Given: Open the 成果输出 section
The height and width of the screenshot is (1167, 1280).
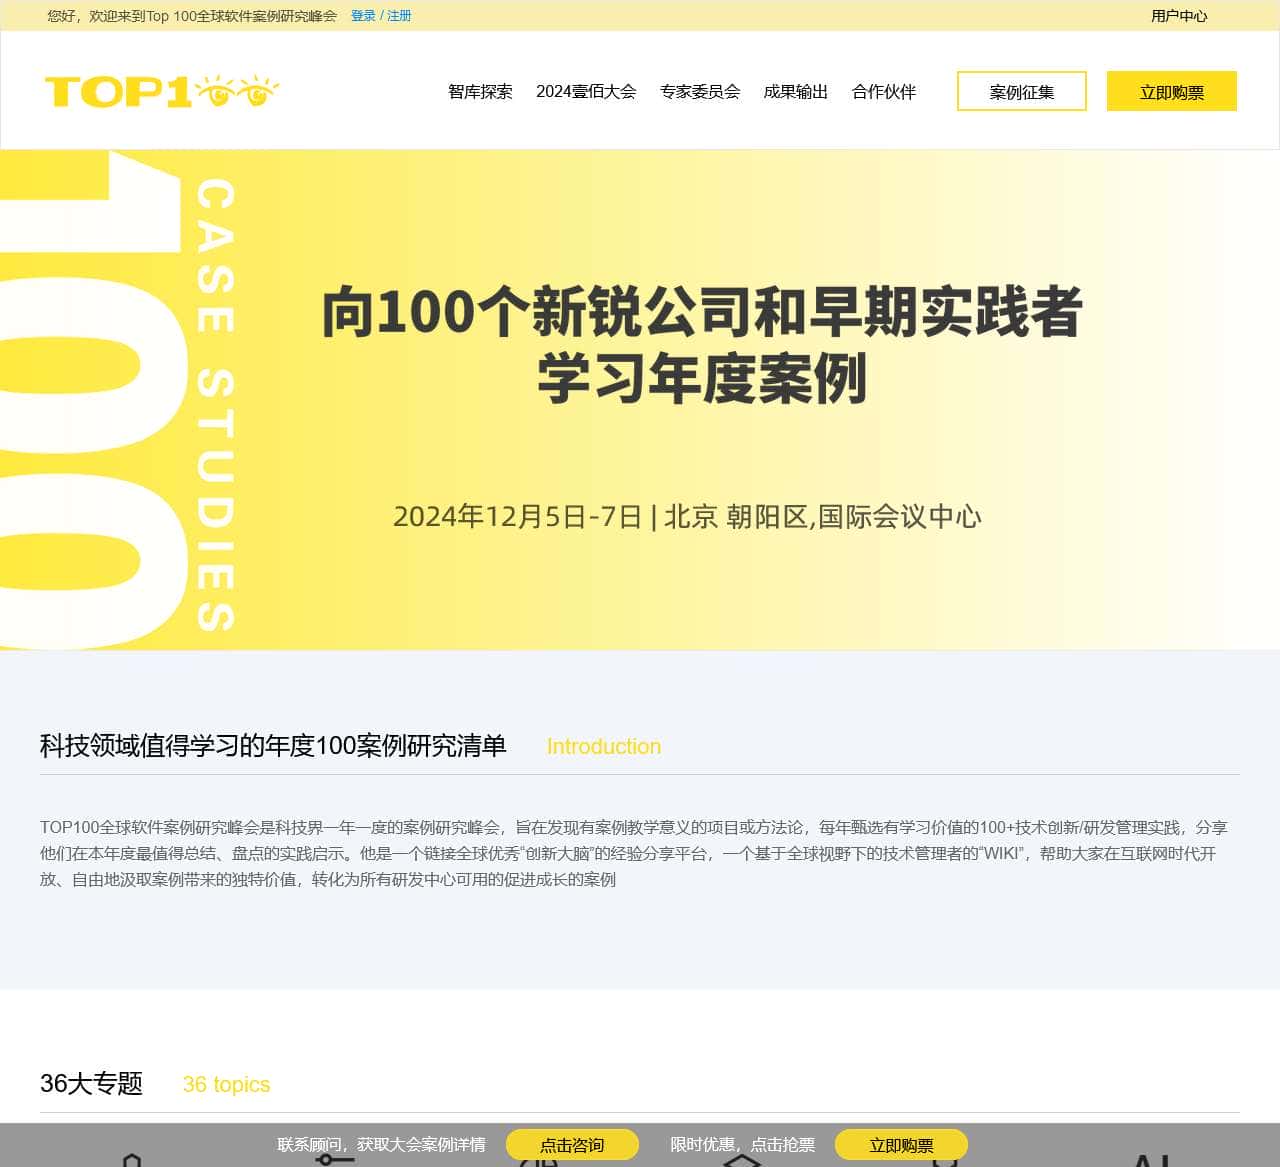Looking at the screenshot, I should coord(795,91).
